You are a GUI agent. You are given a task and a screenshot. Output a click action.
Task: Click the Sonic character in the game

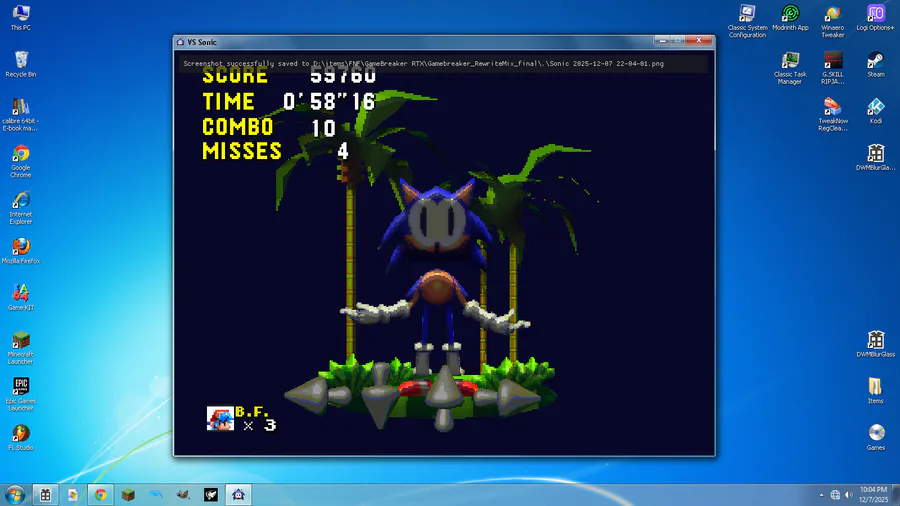(437, 275)
